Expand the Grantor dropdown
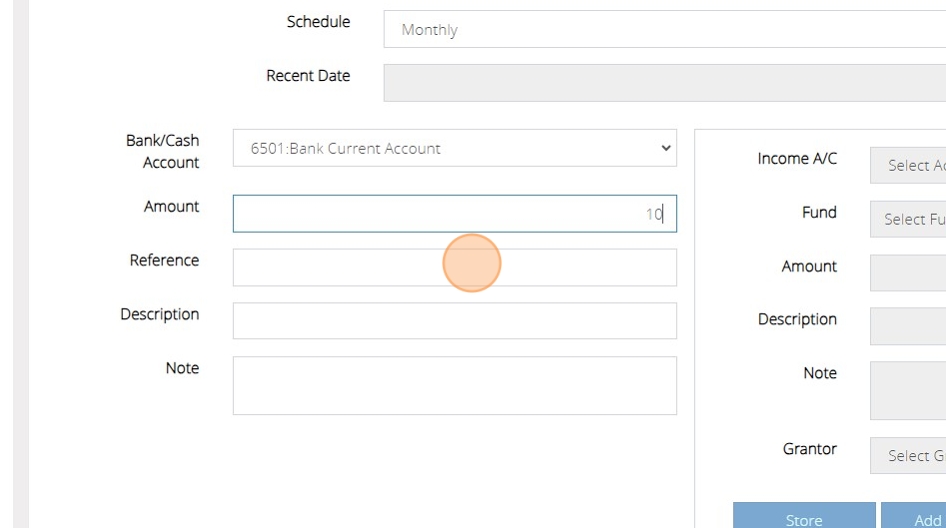946x528 pixels. coord(908,455)
